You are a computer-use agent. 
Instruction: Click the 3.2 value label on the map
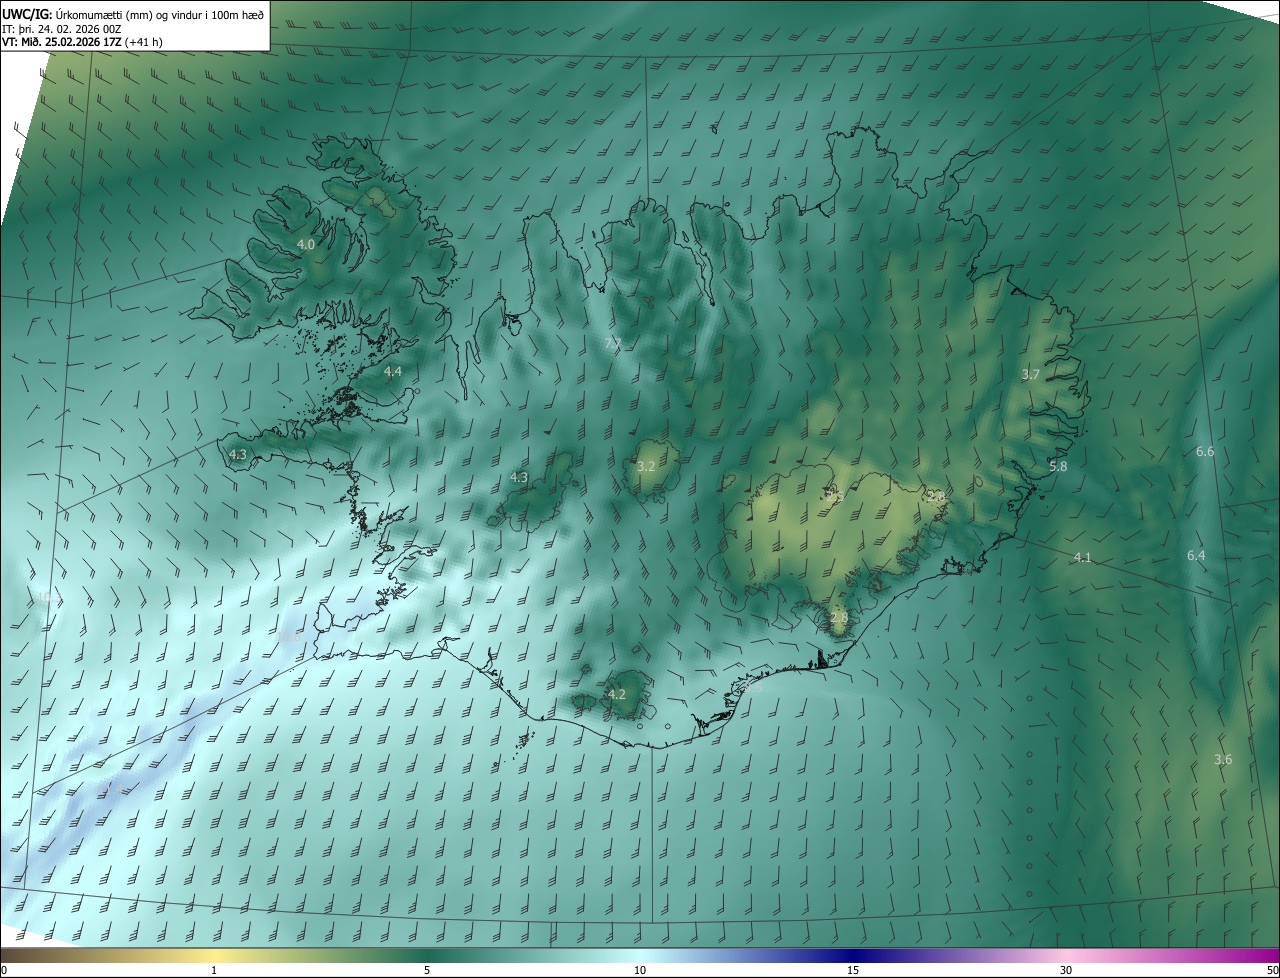pos(646,466)
